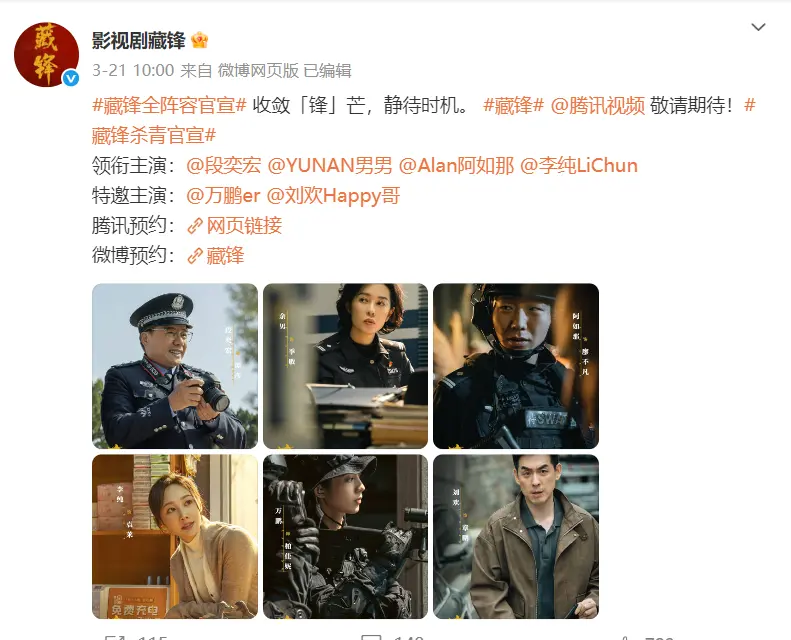
Task: Open the @Alan阿如那 mention
Action: point(456,165)
